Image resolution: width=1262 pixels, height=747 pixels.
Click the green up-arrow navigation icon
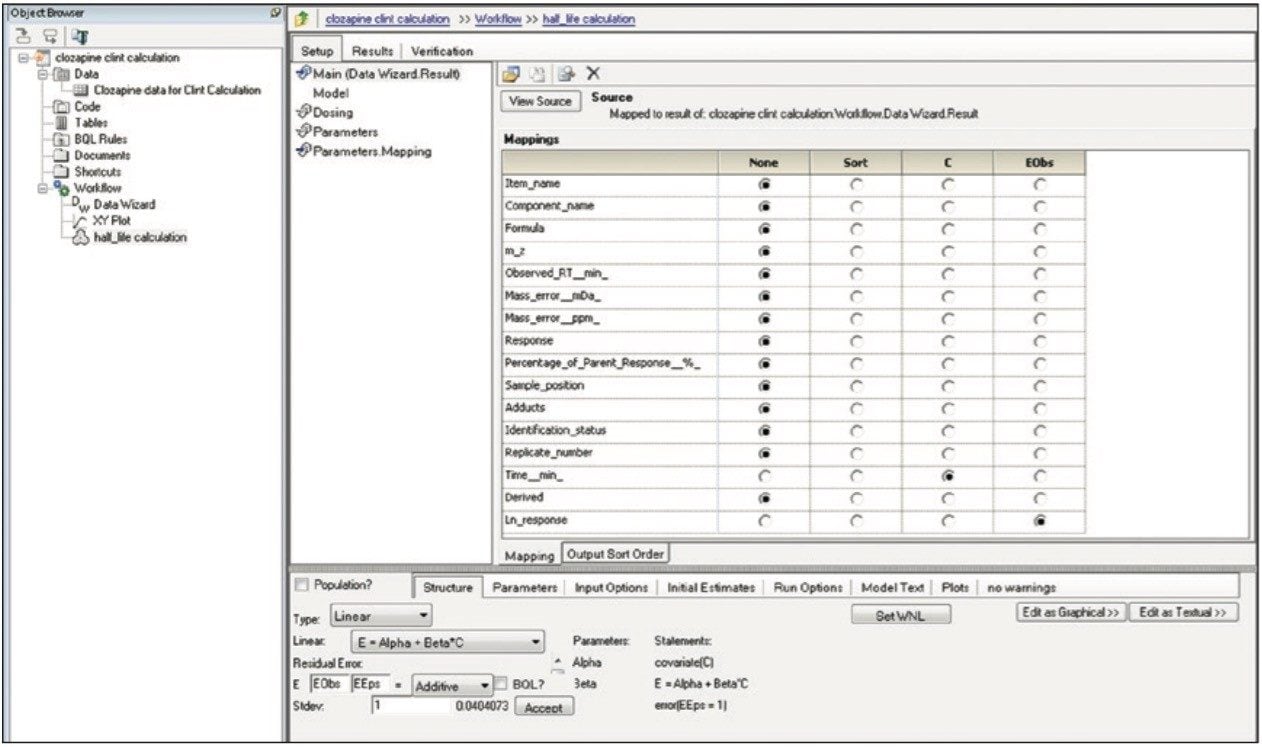coord(301,19)
